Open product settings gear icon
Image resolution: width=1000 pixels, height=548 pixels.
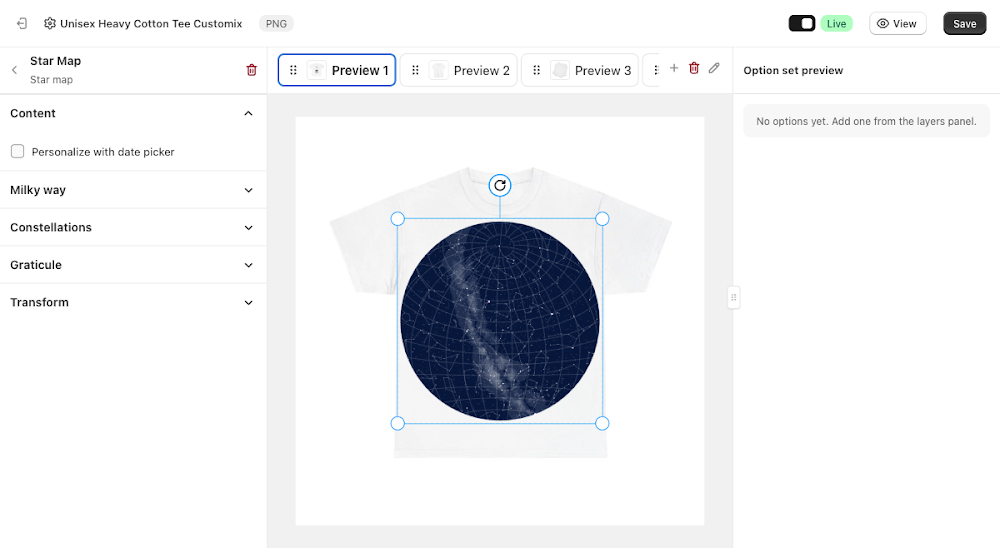pyautogui.click(x=50, y=24)
